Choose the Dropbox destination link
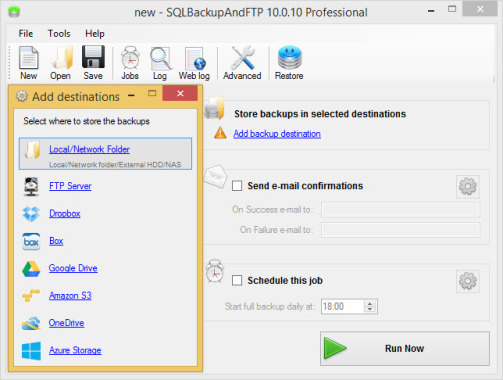 coord(65,214)
